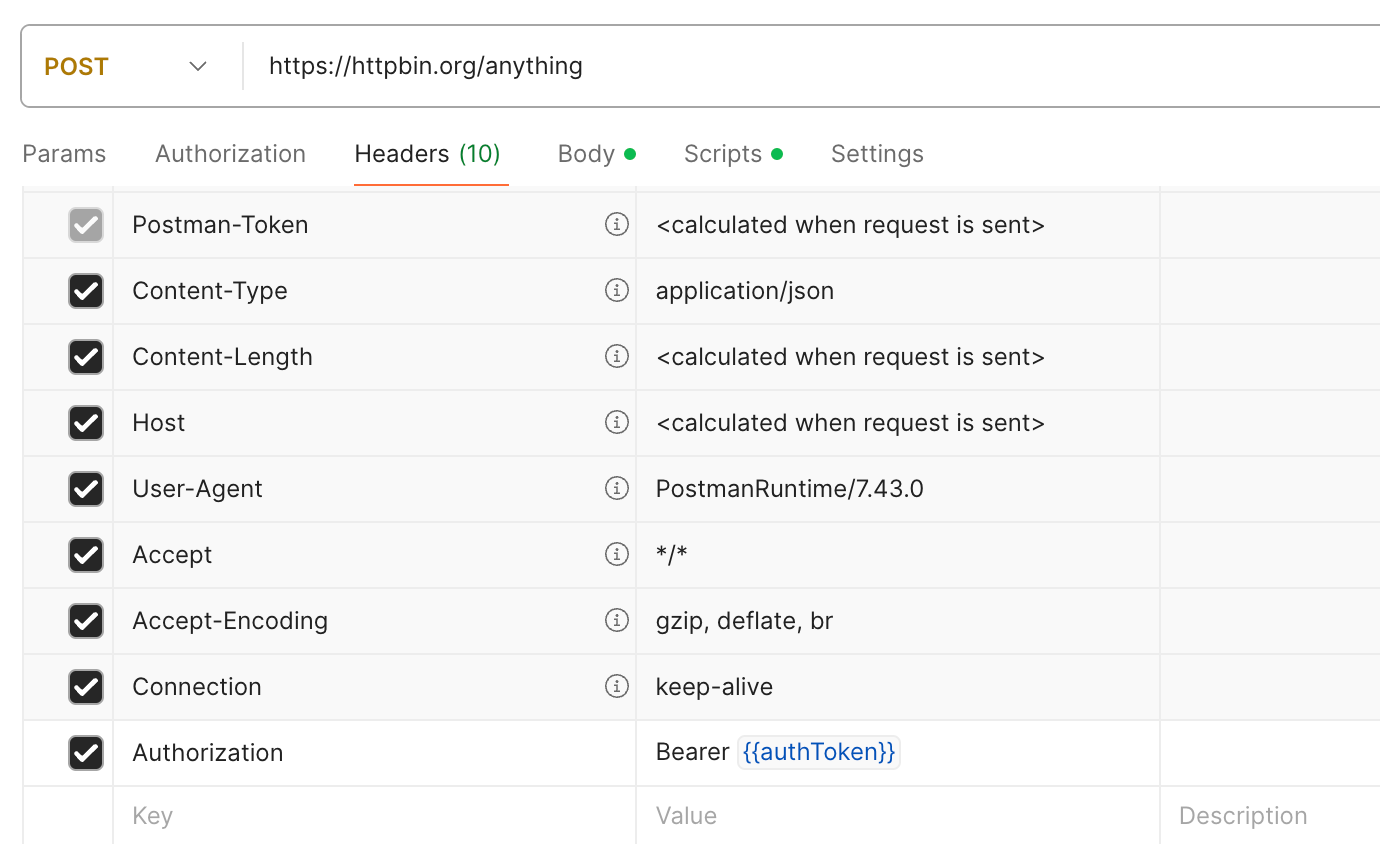Show info for Content-Length header
This screenshot has height=844, width=1380.
[x=617, y=356]
